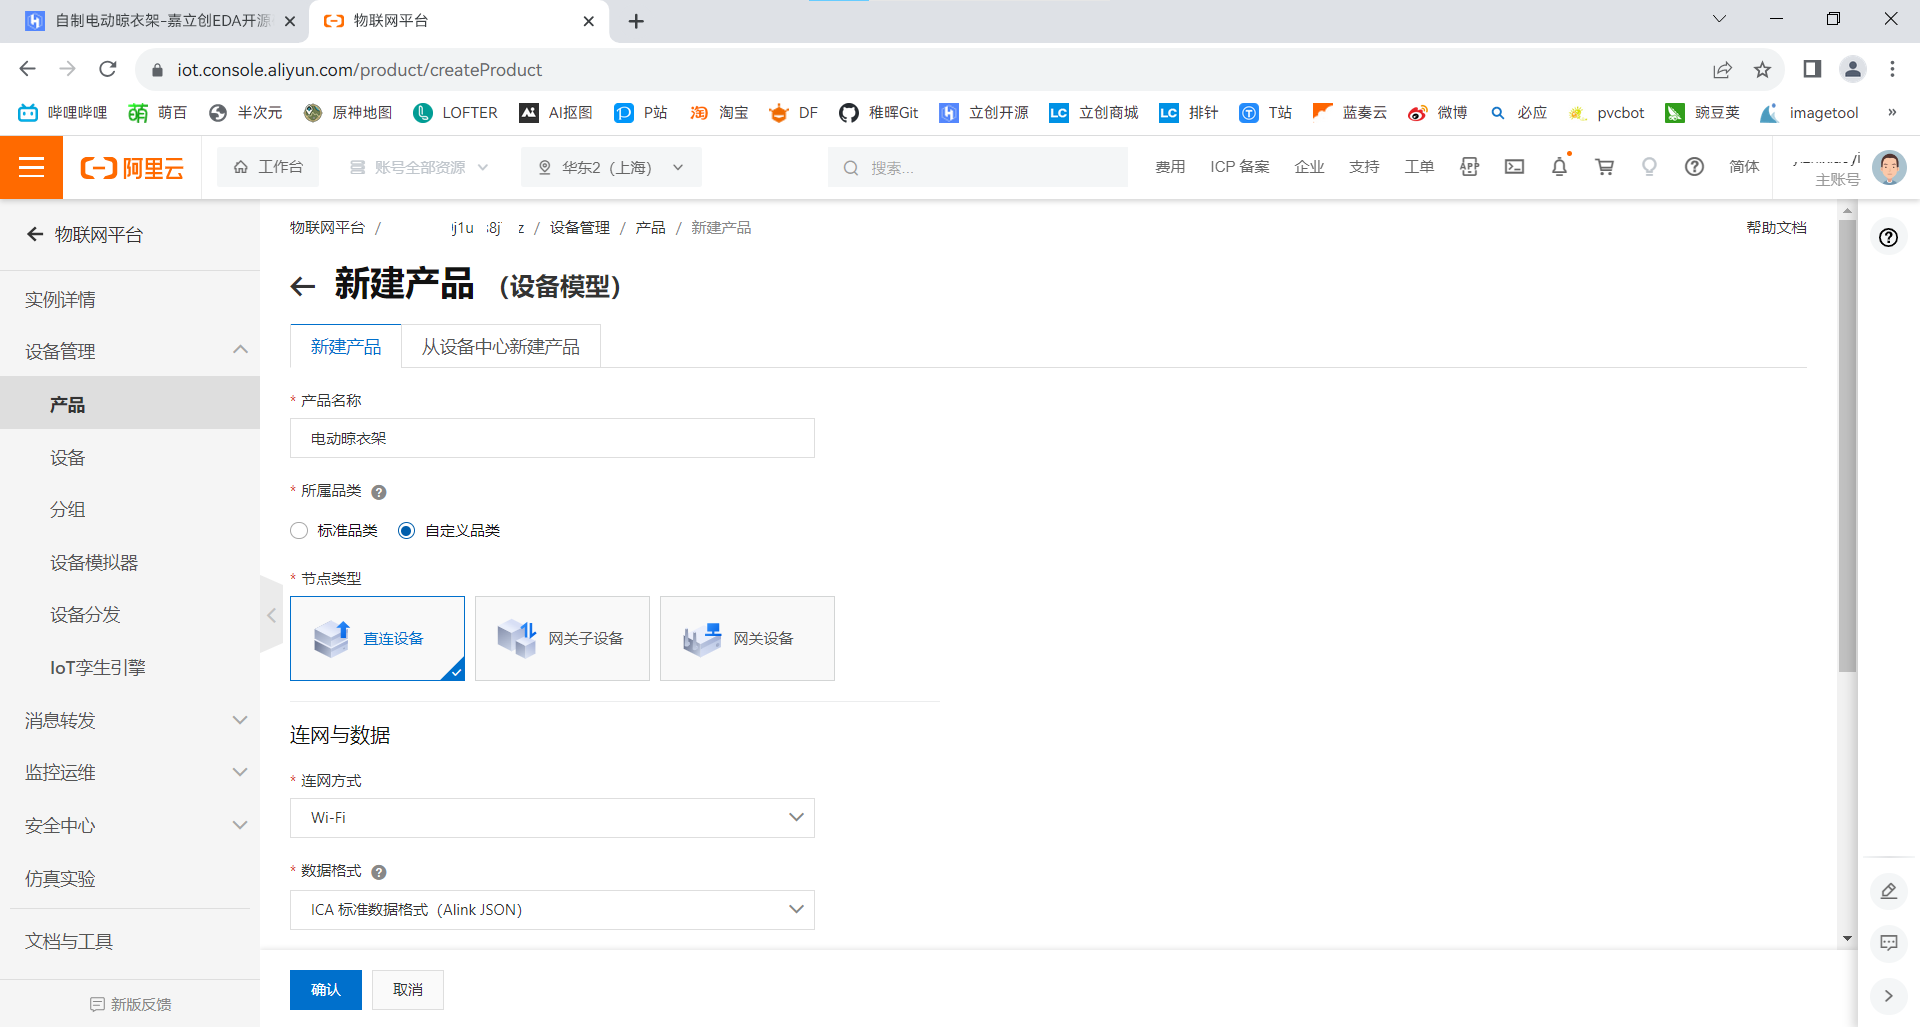Image resolution: width=1920 pixels, height=1027 pixels.
Task: Open the help question-mark icon on right edge
Action: point(1889,238)
